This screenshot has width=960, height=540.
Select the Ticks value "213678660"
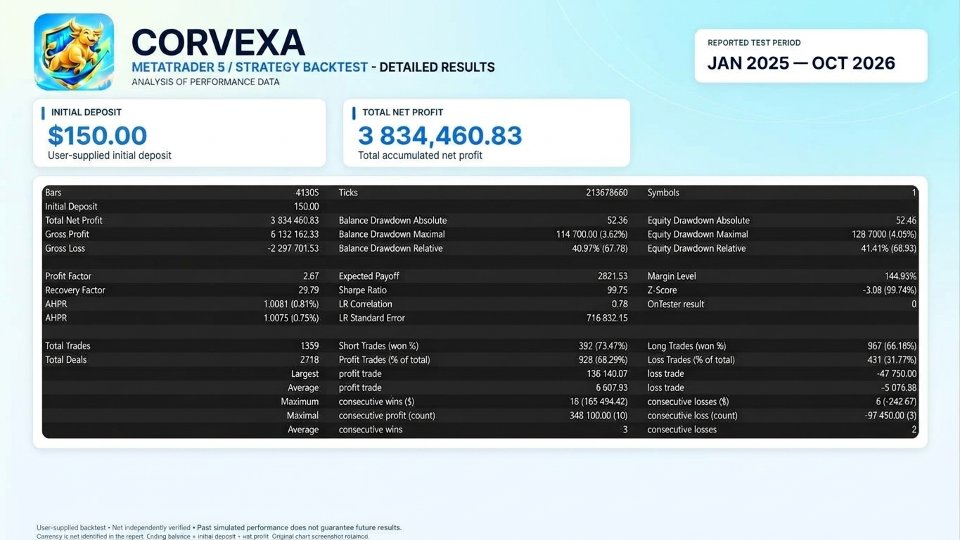(x=607, y=192)
